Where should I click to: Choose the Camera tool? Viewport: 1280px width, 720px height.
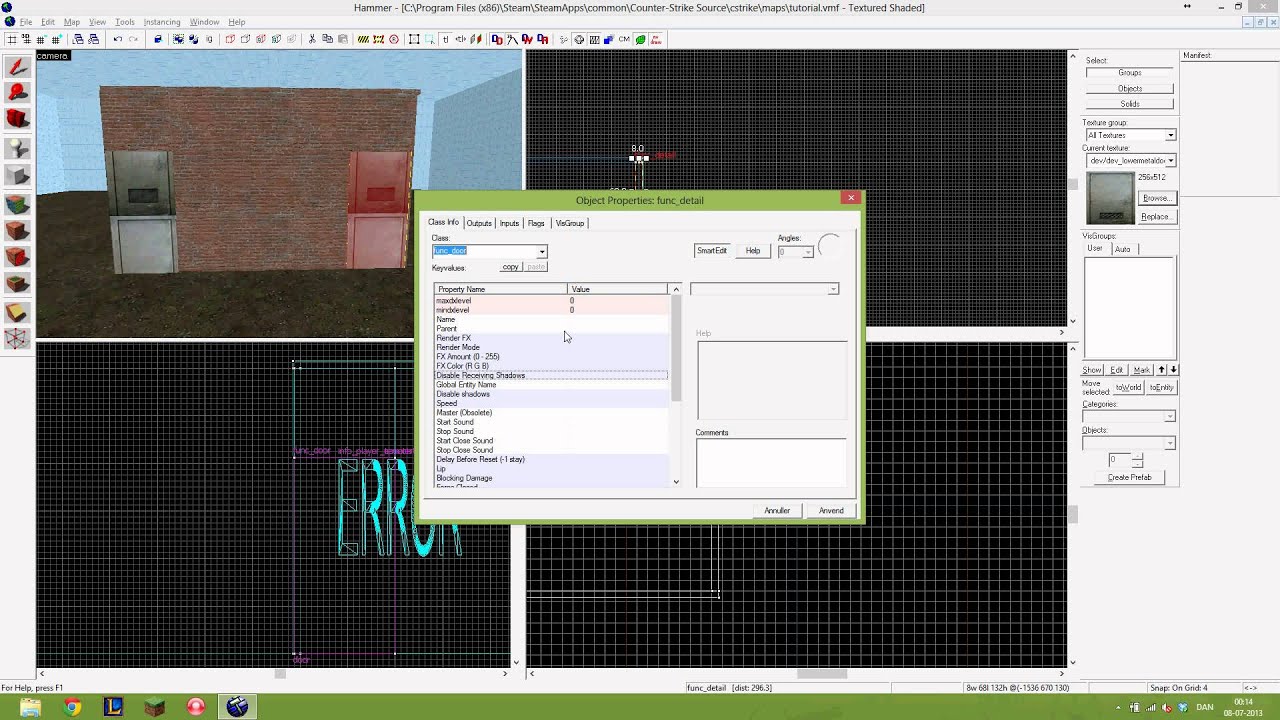(17, 119)
